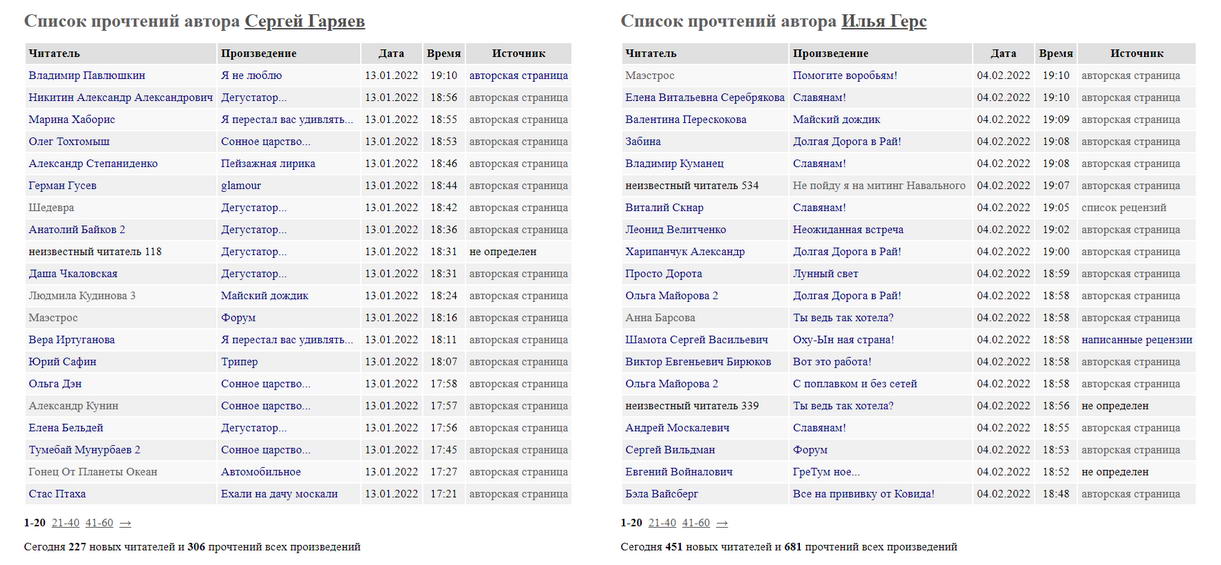Click 'авторская страница' source for Владимир Павлюшкин
1221x565 pixels.
coord(518,75)
